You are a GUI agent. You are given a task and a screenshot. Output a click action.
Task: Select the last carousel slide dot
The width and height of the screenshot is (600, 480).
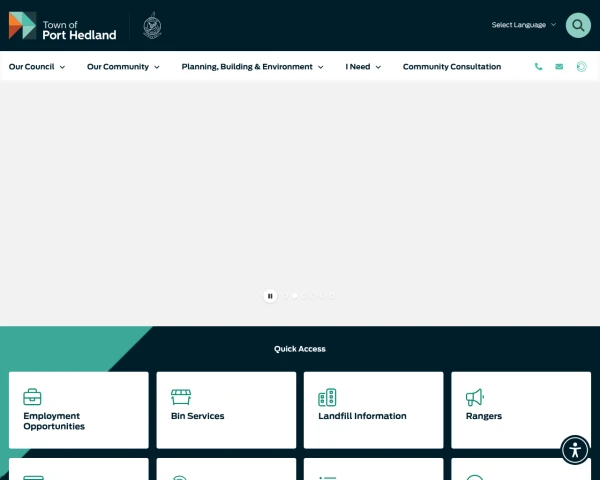tap(332, 296)
